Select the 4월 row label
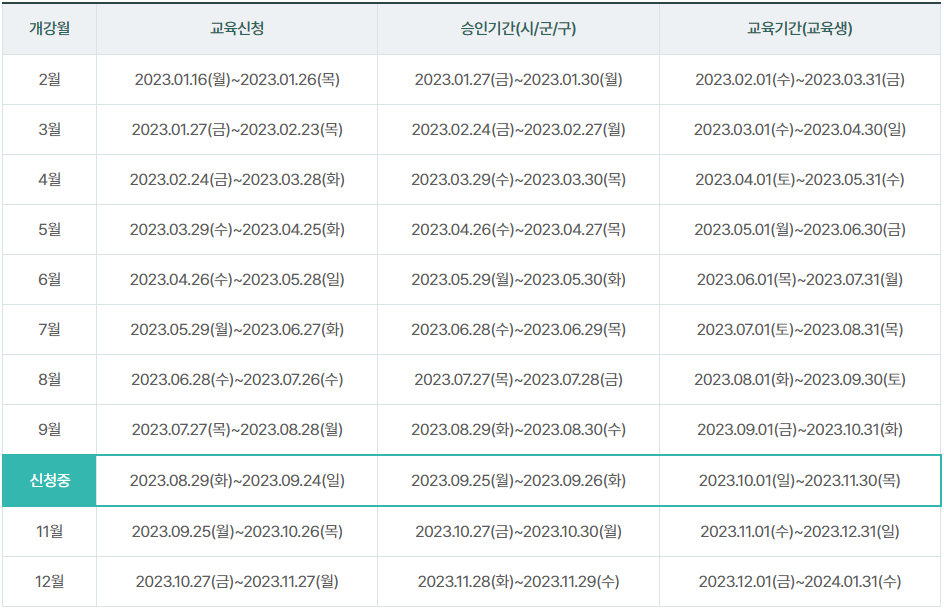 (x=49, y=179)
